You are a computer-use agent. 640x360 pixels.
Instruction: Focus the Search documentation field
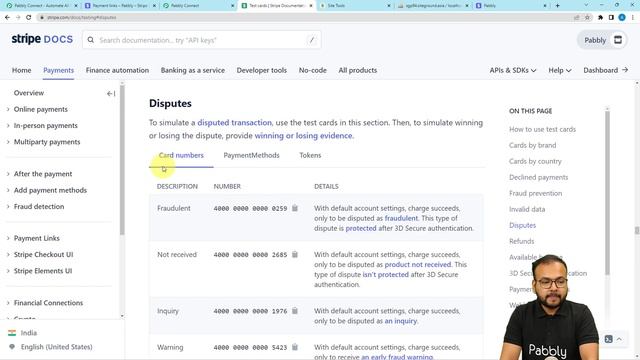coord(202,40)
